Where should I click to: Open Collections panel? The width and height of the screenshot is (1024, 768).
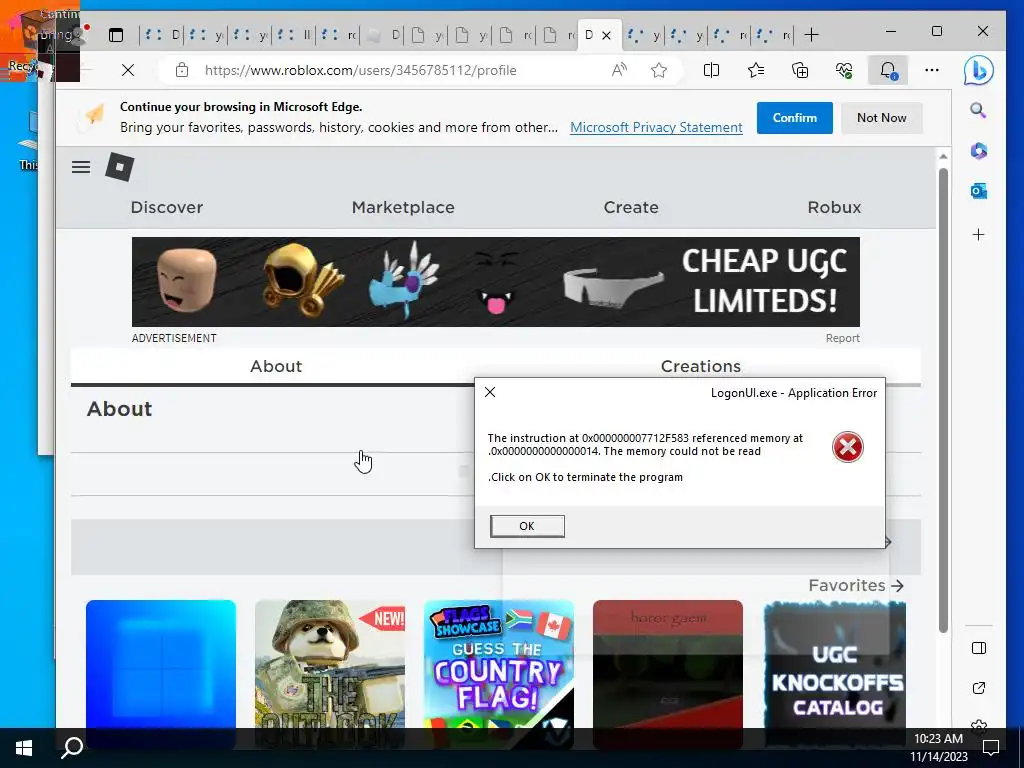[800, 70]
